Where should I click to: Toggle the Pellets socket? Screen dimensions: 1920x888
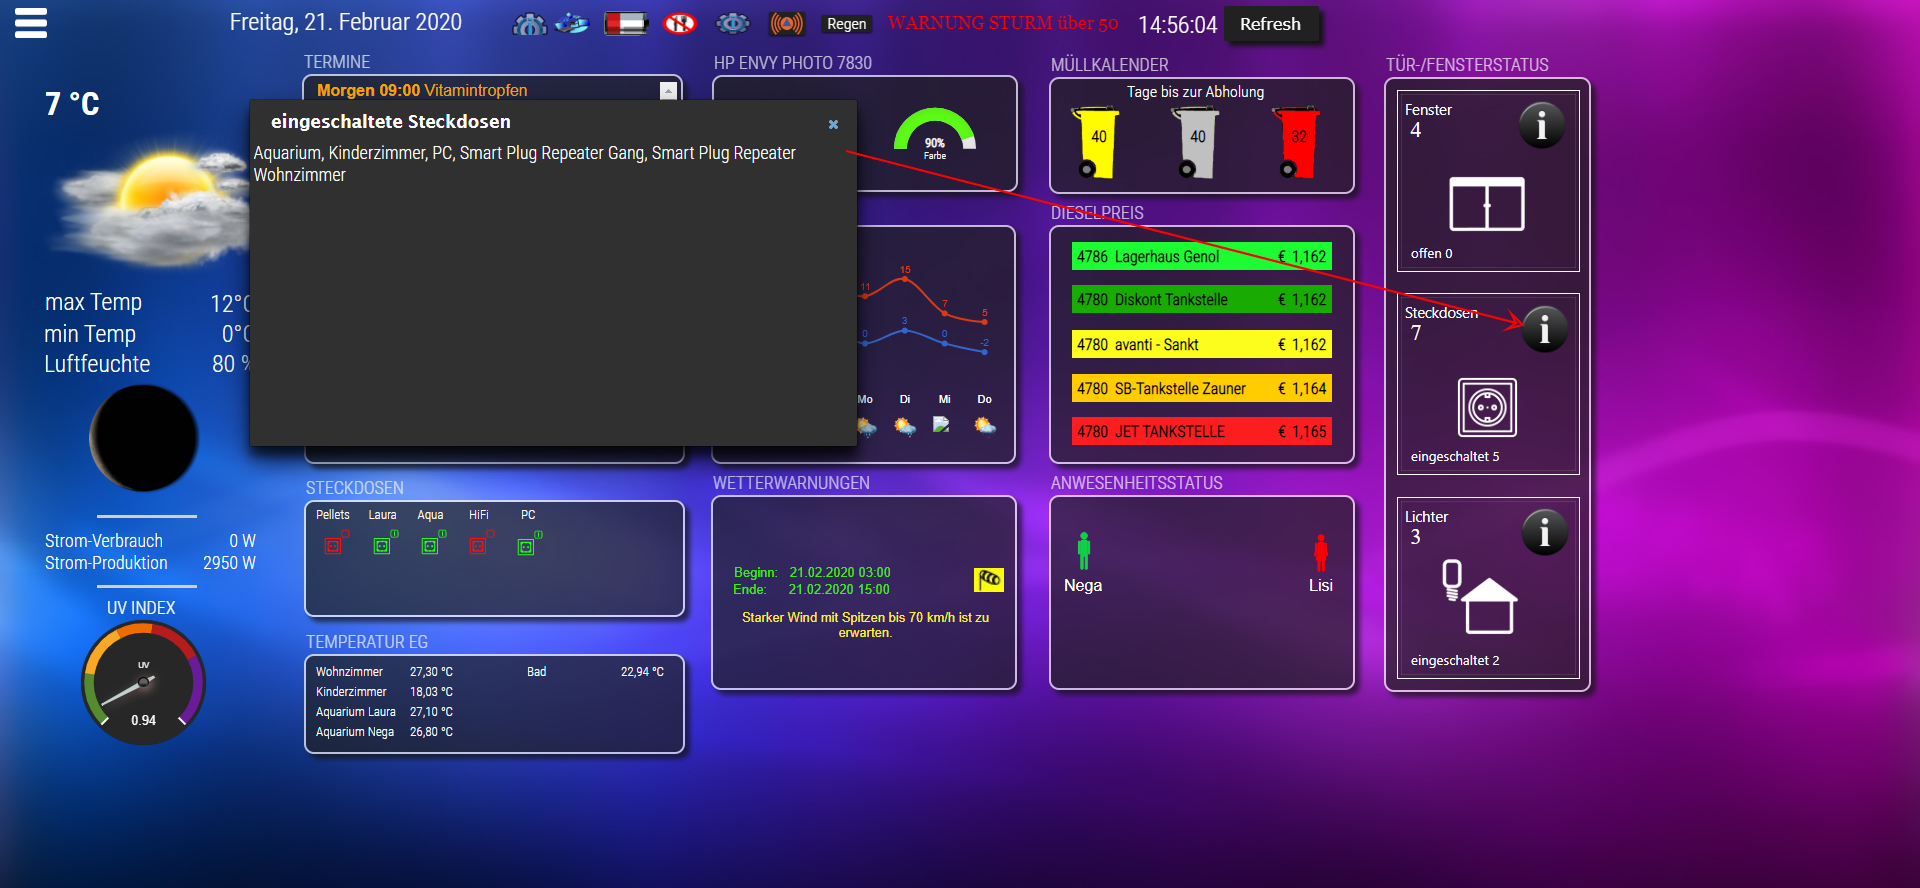333,545
